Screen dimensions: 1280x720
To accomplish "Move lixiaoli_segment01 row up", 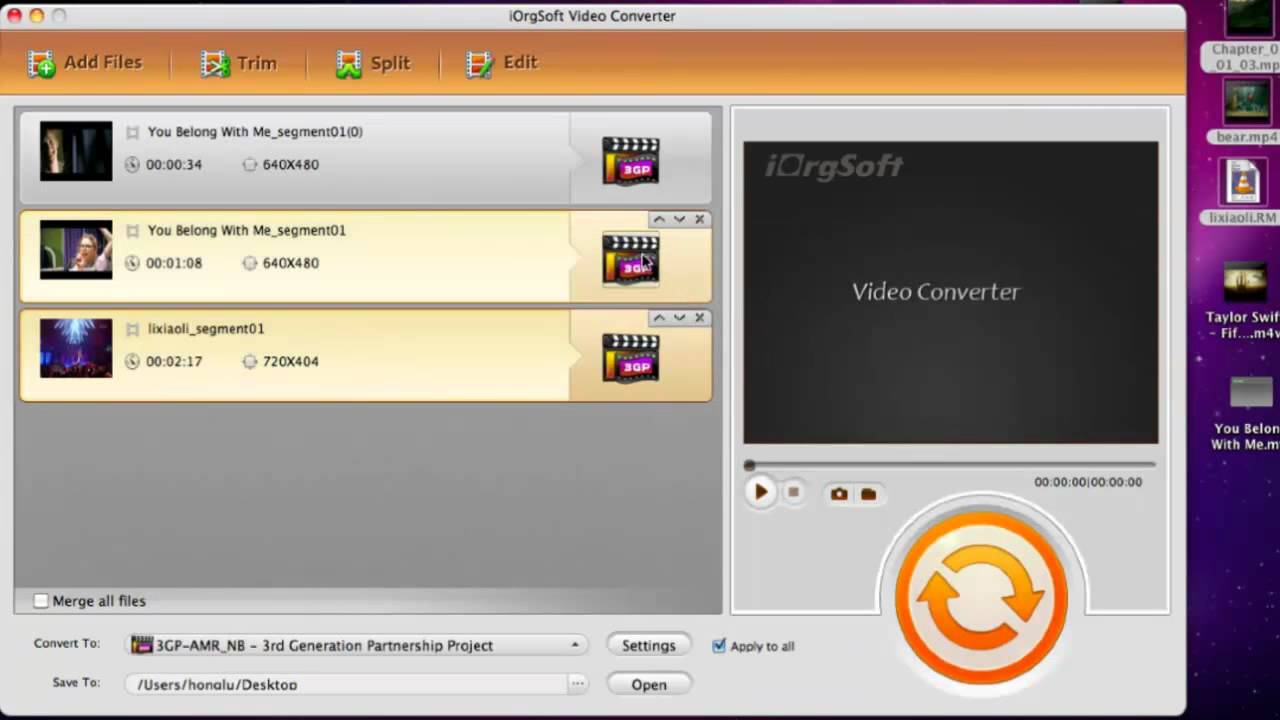I will (x=659, y=317).
